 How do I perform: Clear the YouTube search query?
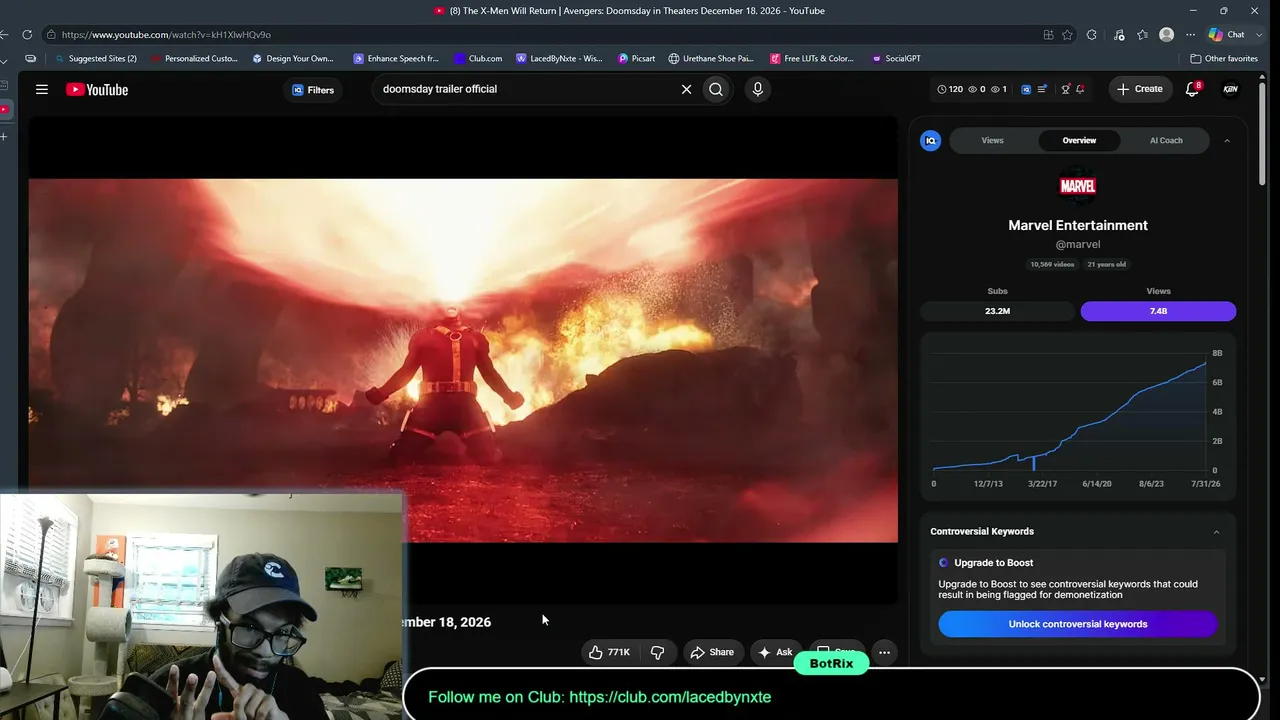pyautogui.click(x=686, y=89)
